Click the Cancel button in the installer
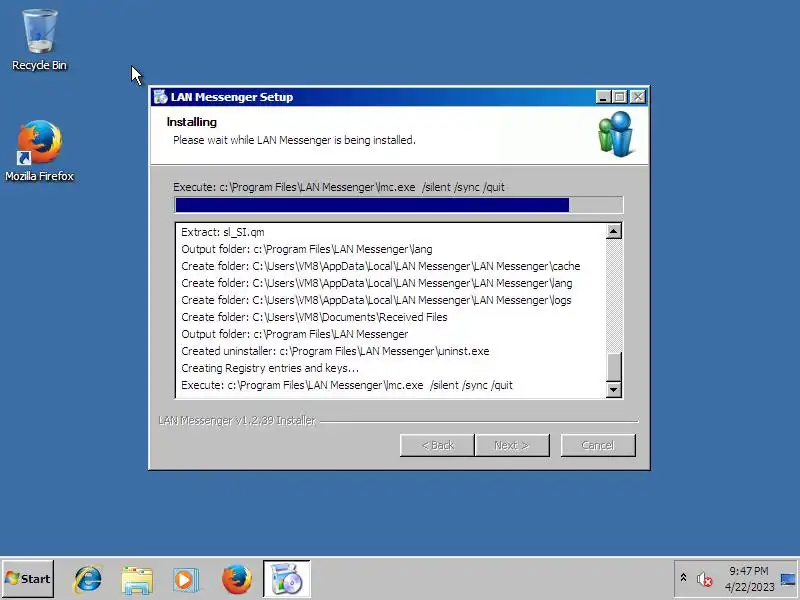Image resolution: width=800 pixels, height=600 pixels. [598, 445]
